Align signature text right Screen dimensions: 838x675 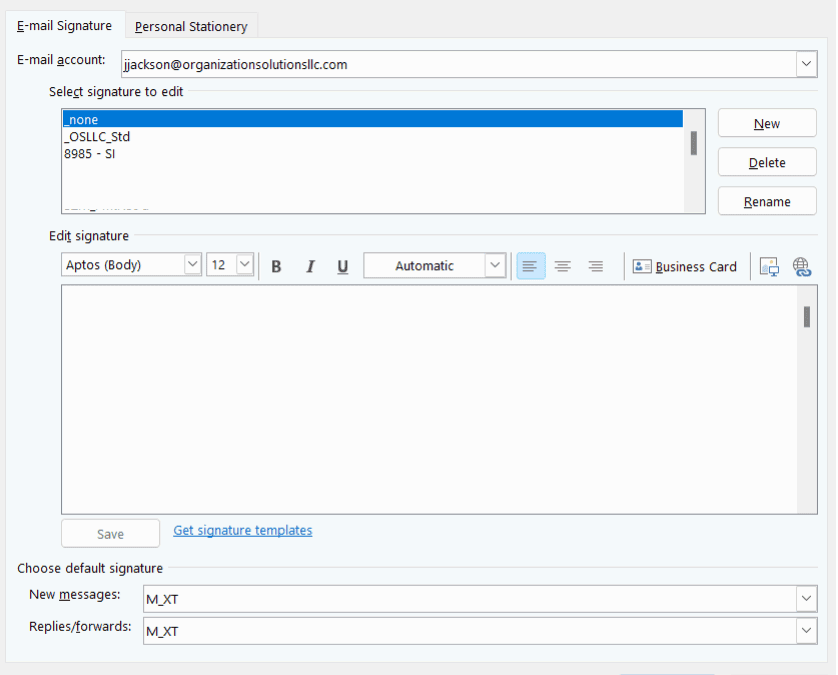coord(596,266)
